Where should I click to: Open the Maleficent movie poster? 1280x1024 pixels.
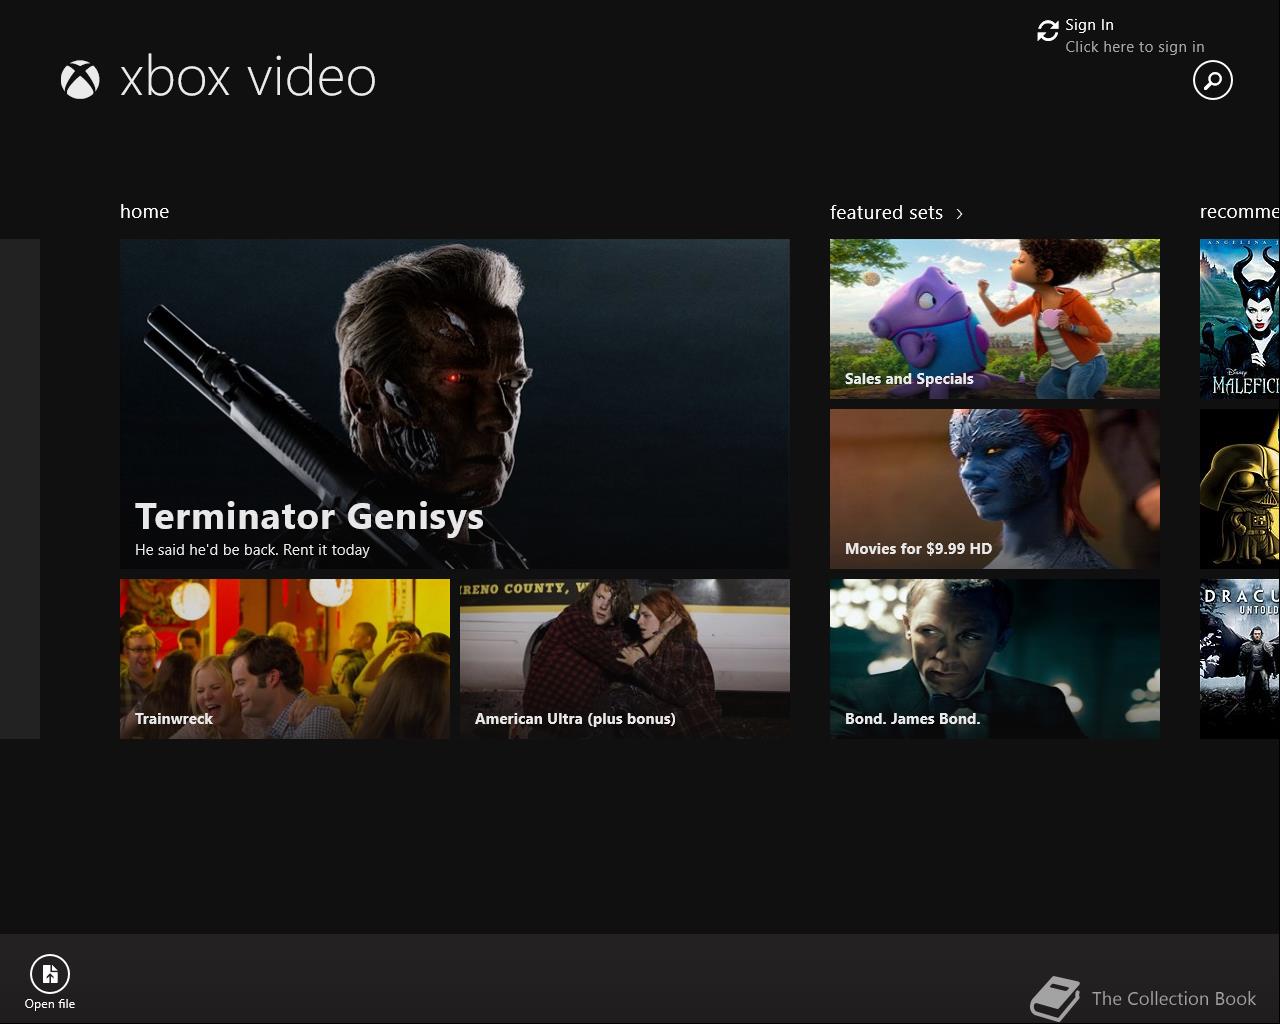point(1240,319)
